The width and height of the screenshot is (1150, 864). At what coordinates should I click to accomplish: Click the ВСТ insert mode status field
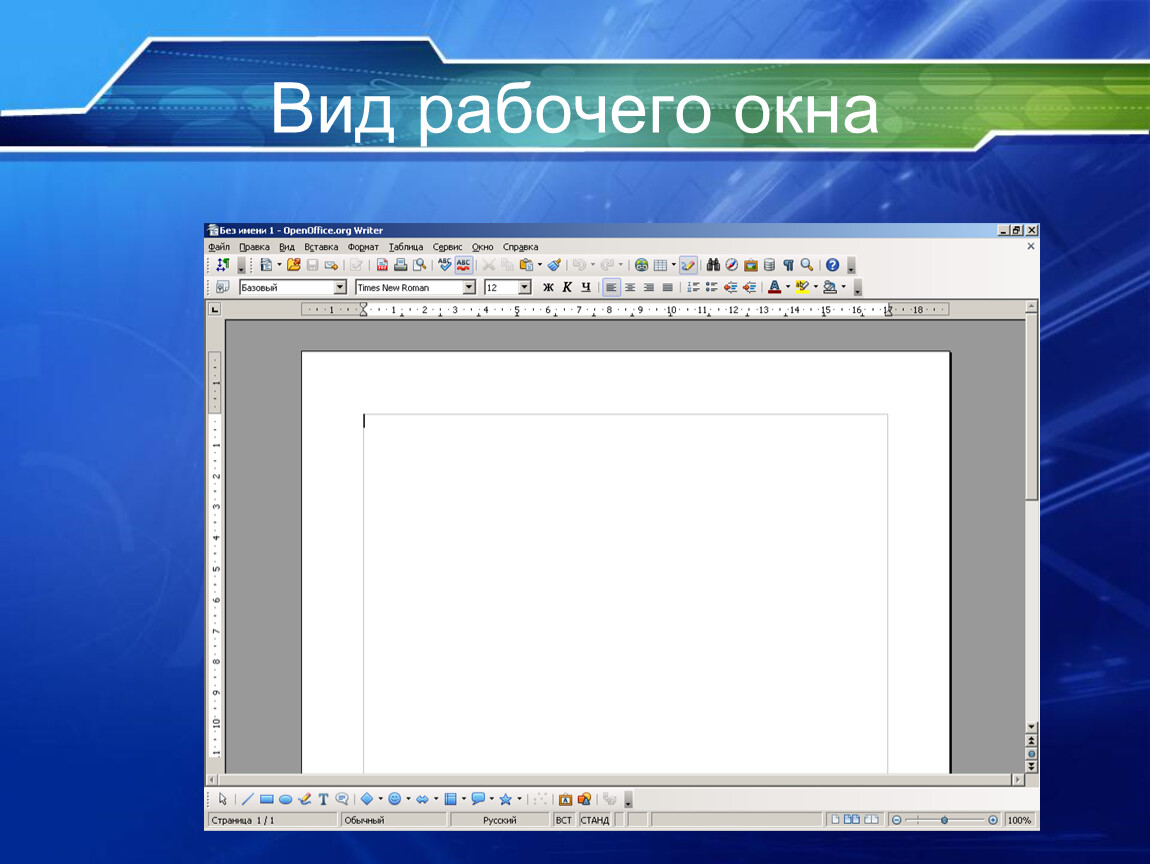coord(564,820)
